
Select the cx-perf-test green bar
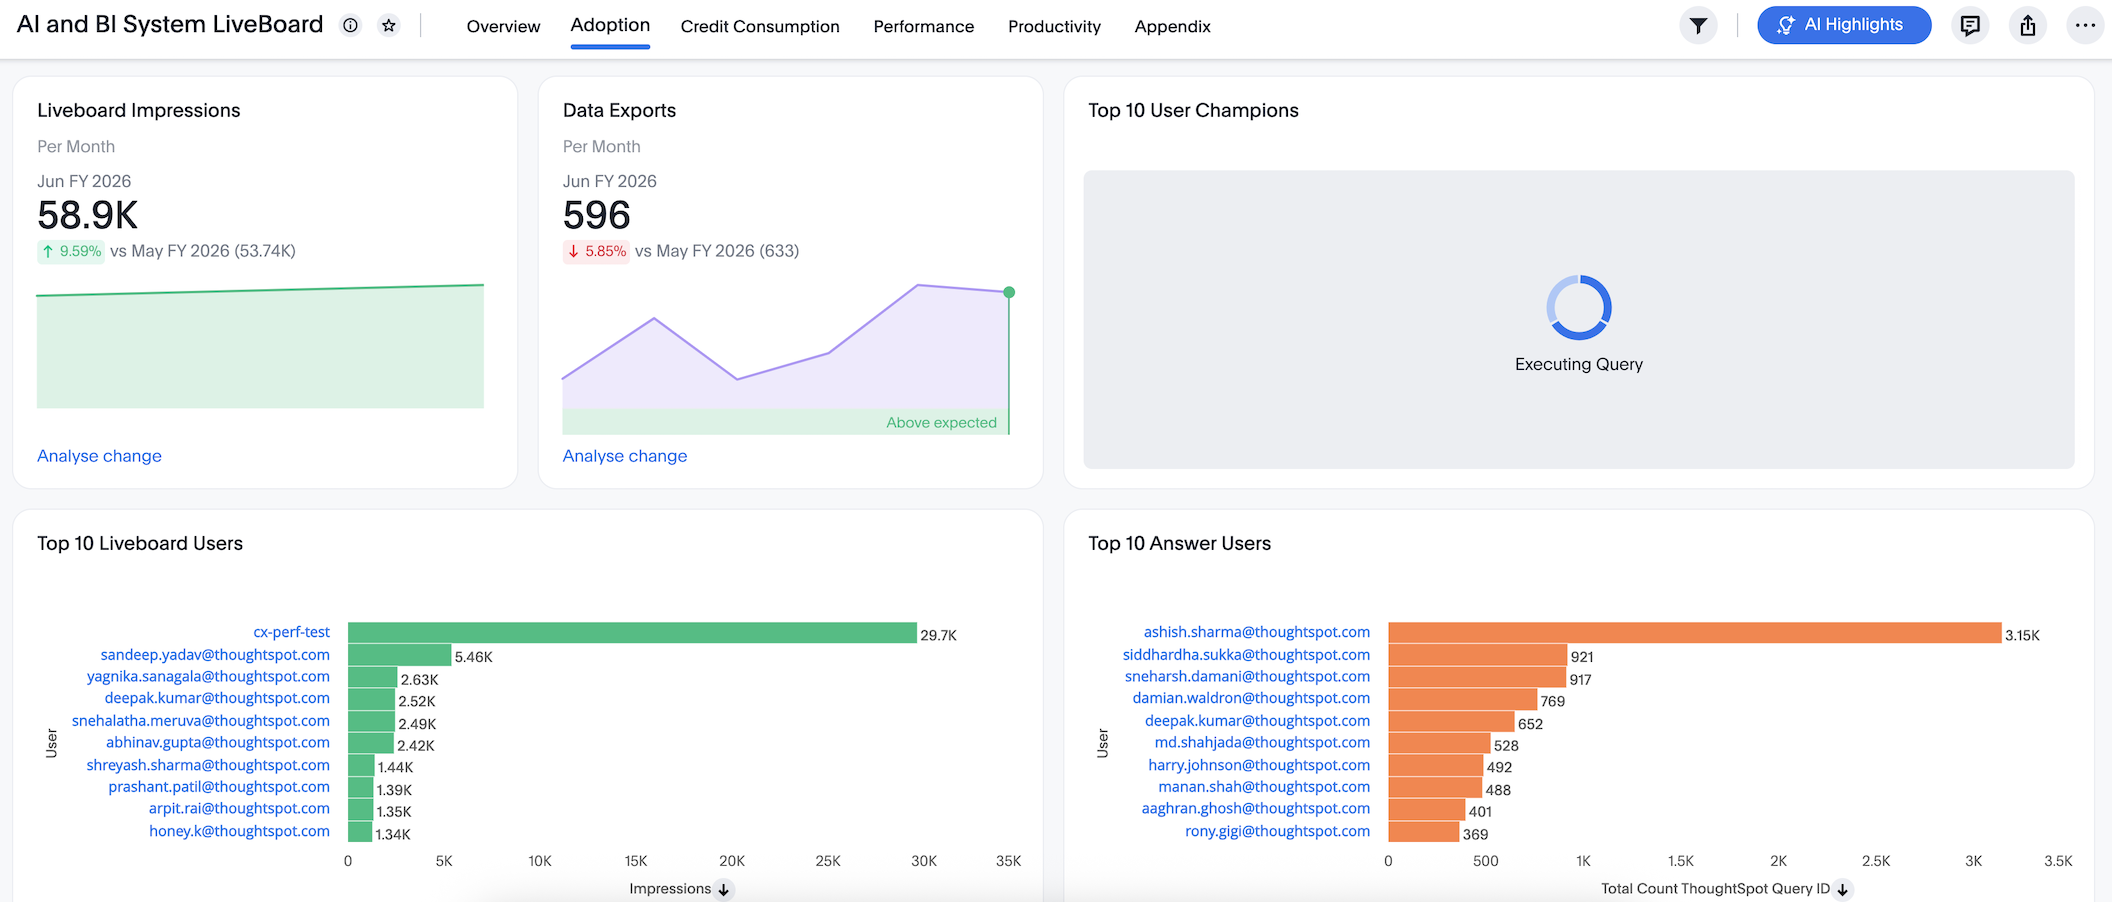(631, 633)
